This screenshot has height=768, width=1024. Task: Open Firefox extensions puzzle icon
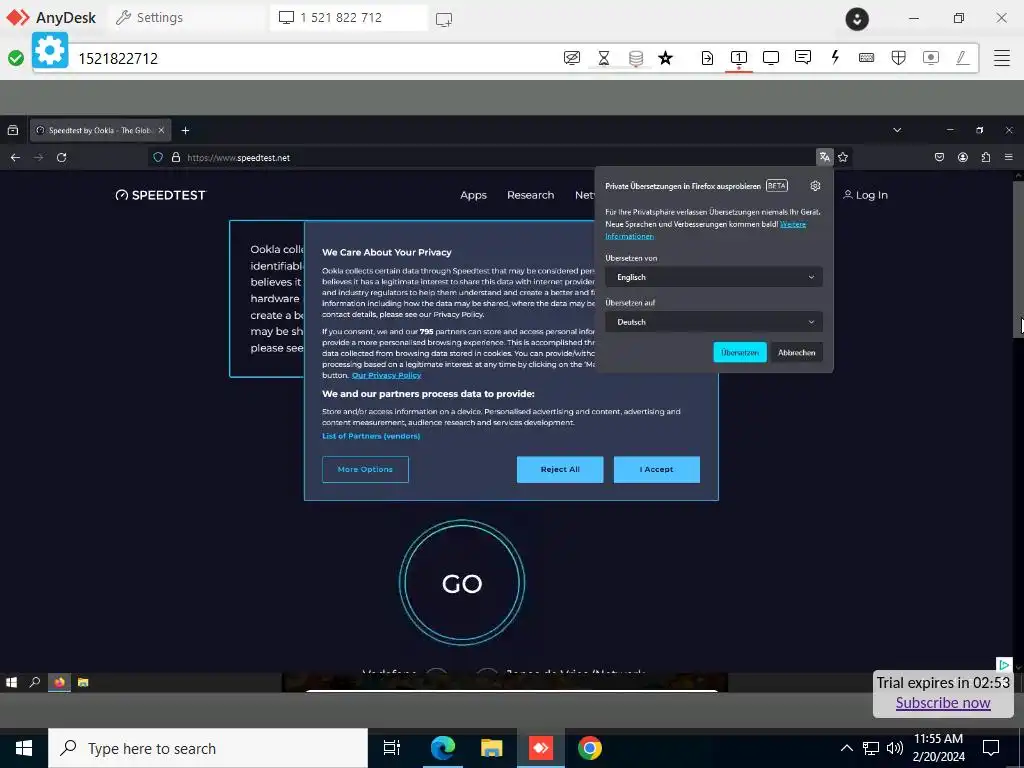pos(985,157)
